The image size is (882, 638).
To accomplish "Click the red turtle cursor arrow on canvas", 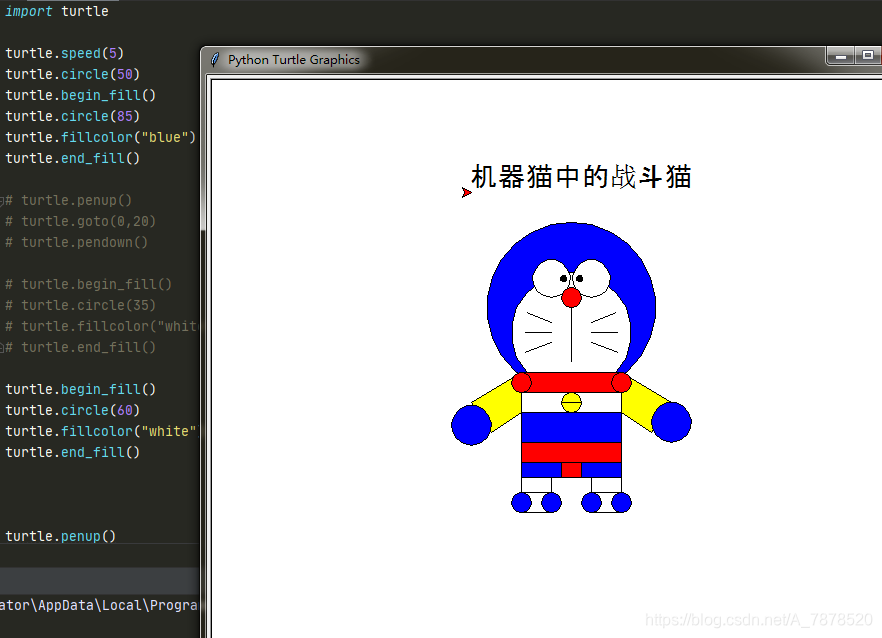I will coord(466,192).
